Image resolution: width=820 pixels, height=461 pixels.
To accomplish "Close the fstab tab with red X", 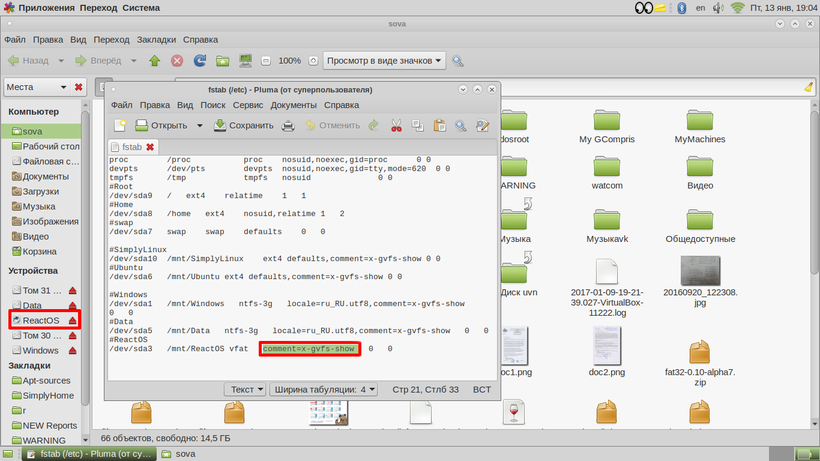I will [x=150, y=147].
